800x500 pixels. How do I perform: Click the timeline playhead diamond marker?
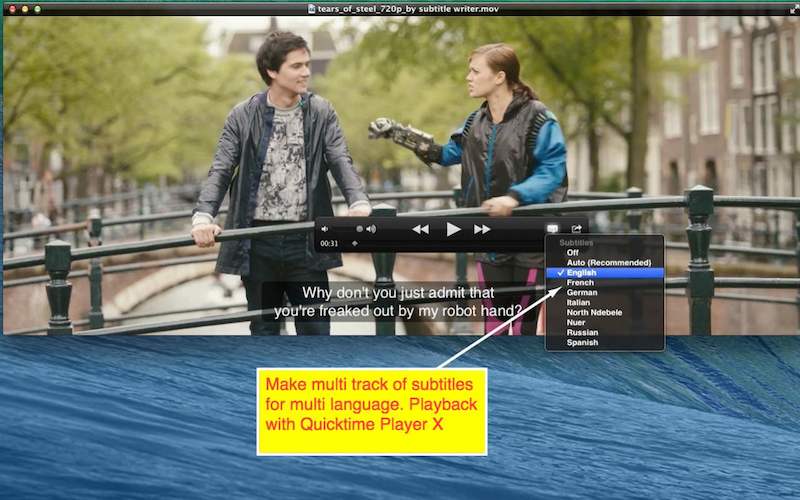[355, 243]
